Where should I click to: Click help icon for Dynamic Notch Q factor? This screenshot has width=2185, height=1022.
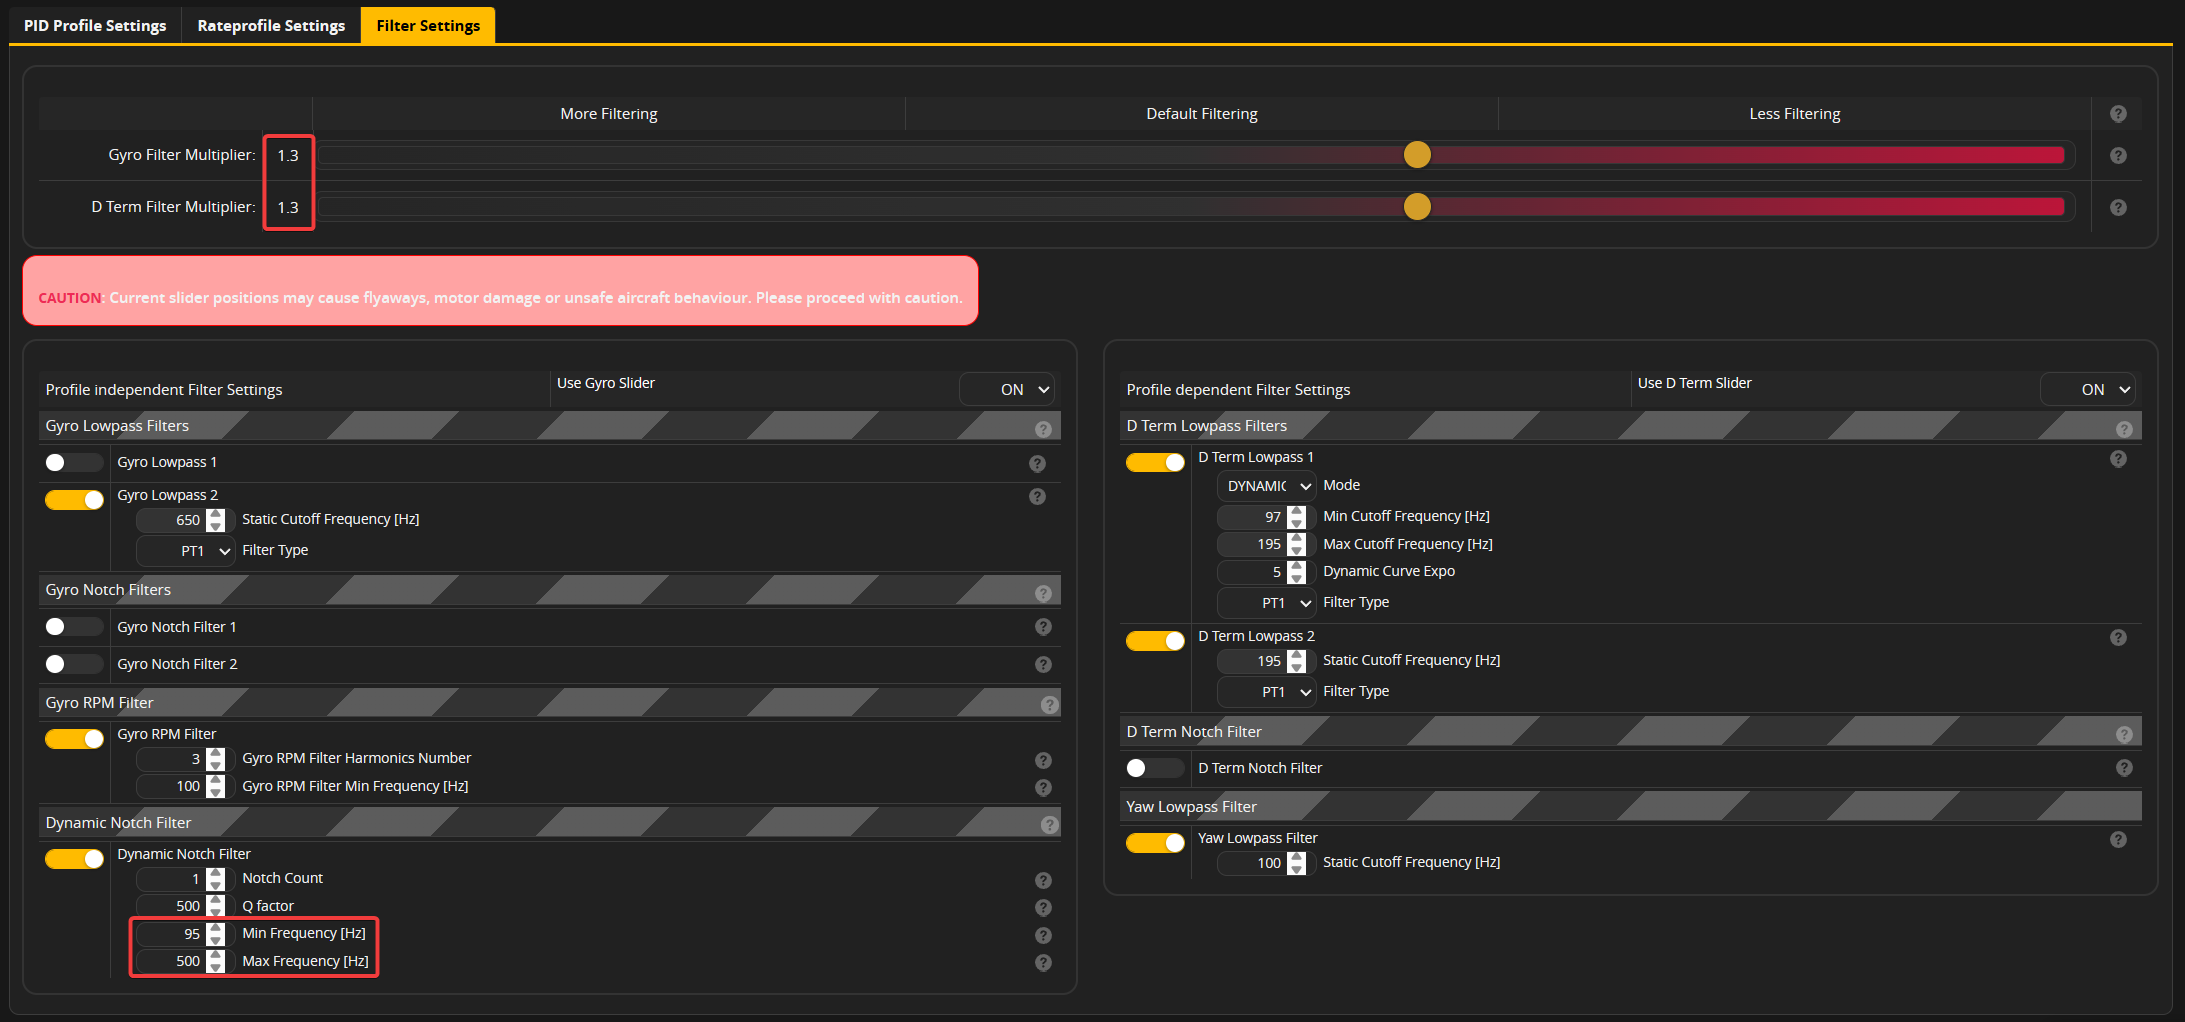1043,907
